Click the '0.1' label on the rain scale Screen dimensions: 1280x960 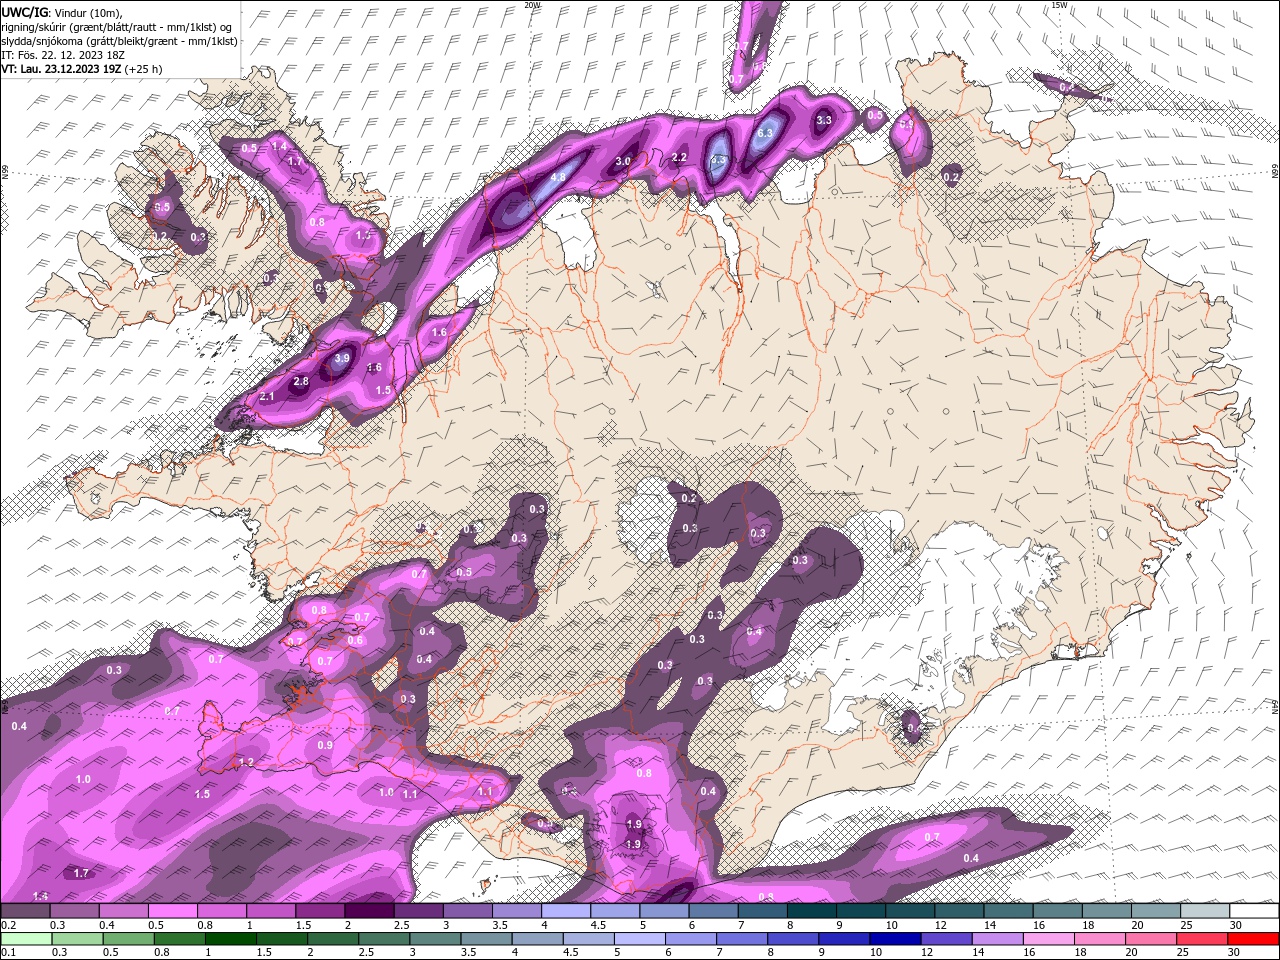[10, 952]
